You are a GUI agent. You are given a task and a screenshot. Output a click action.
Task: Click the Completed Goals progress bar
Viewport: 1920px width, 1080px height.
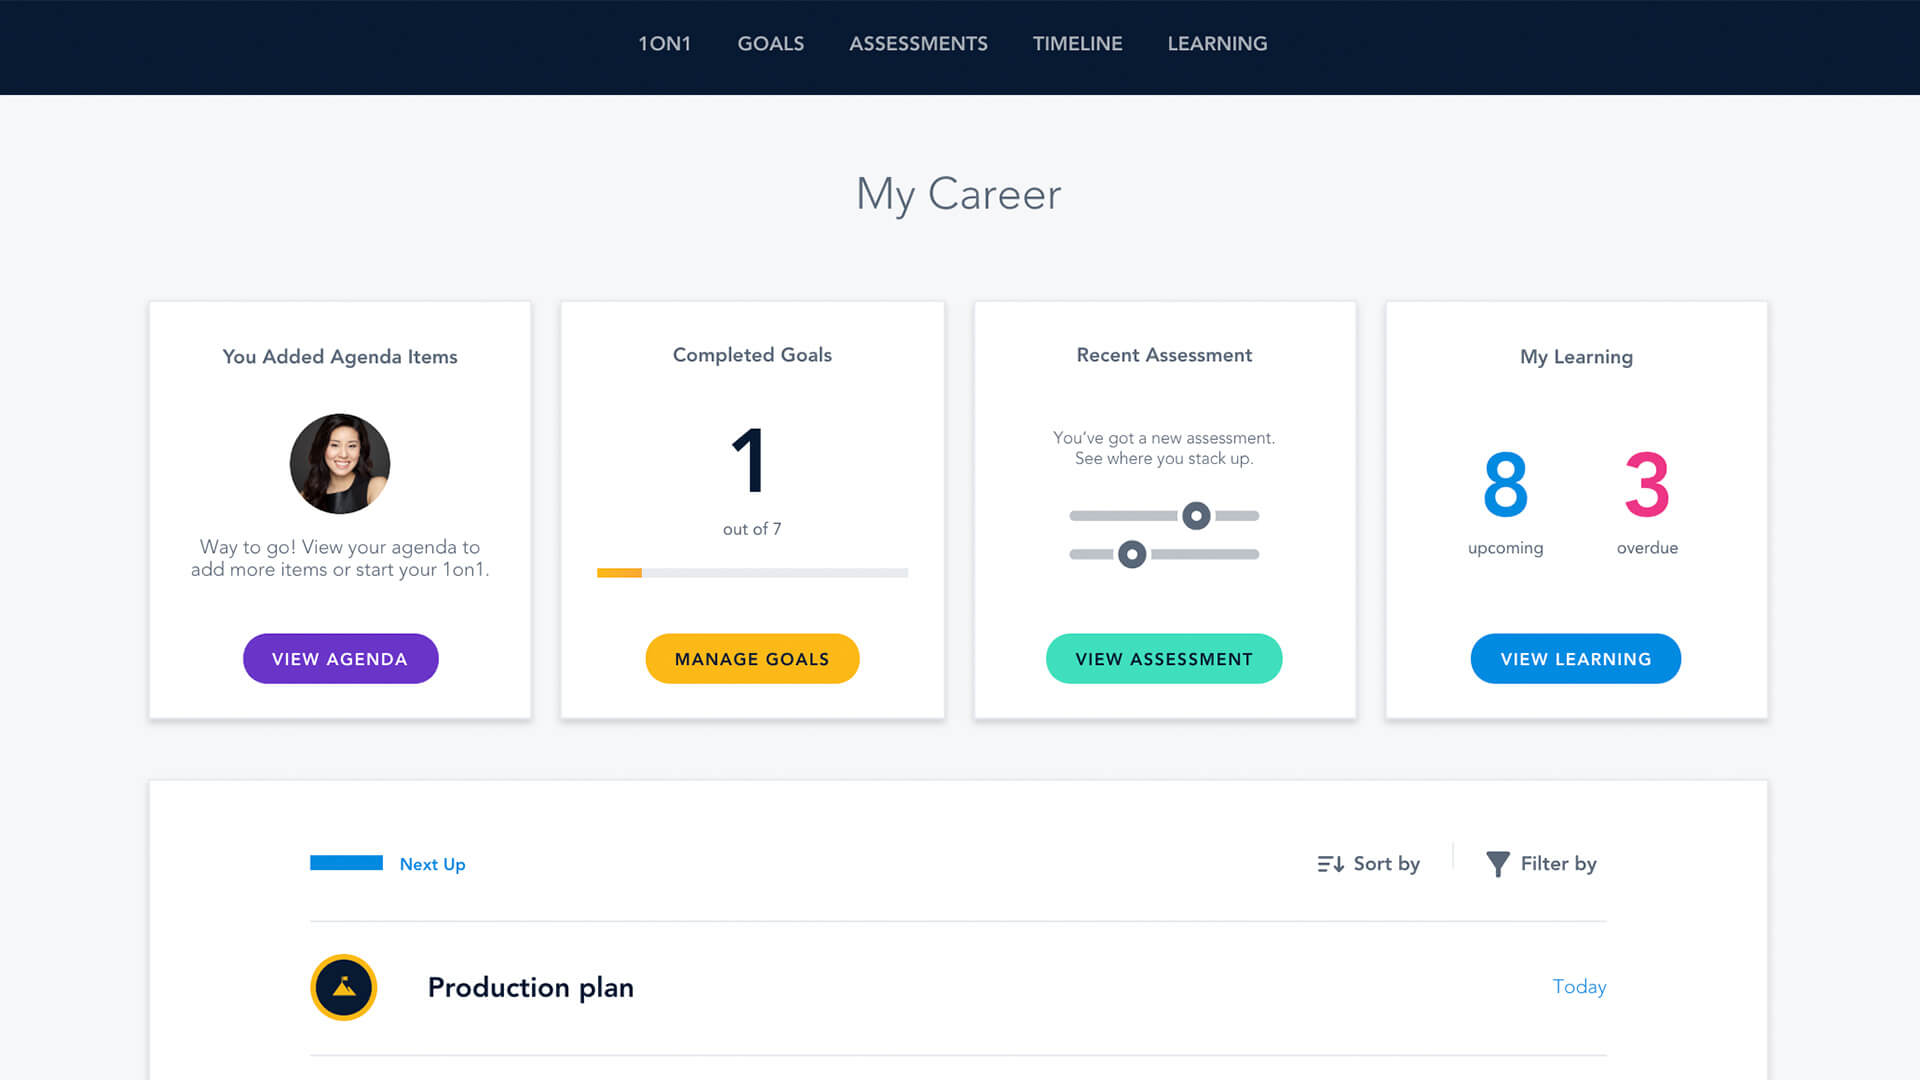[x=752, y=572]
